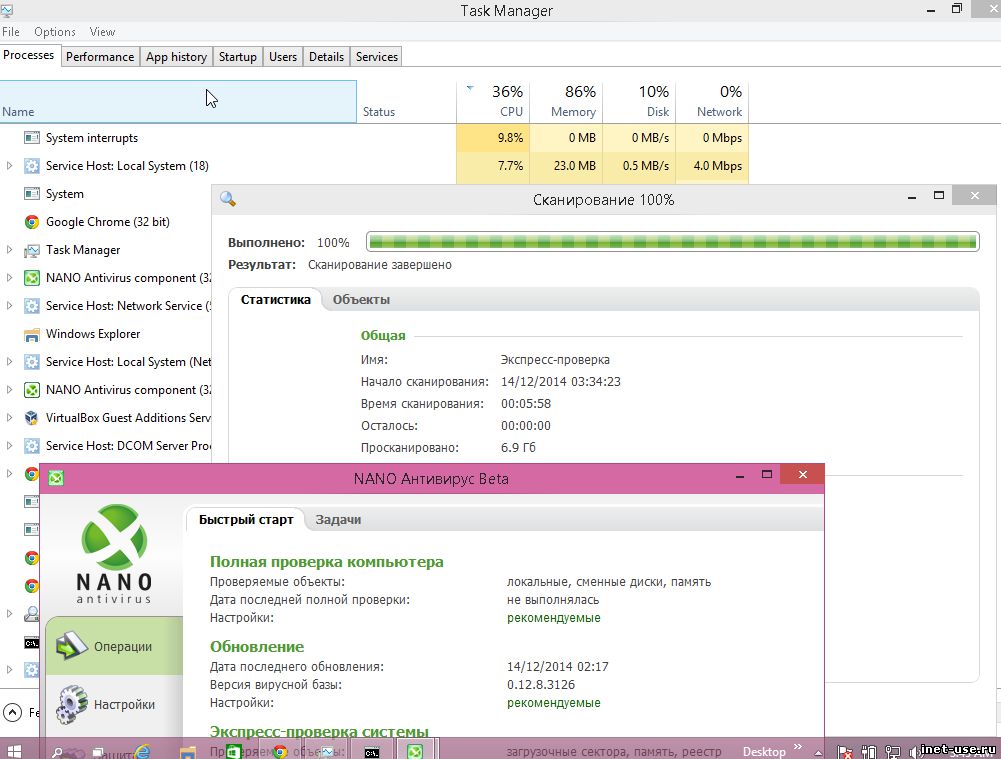
Task: Open the Windows Start button
Action: click(x=15, y=752)
